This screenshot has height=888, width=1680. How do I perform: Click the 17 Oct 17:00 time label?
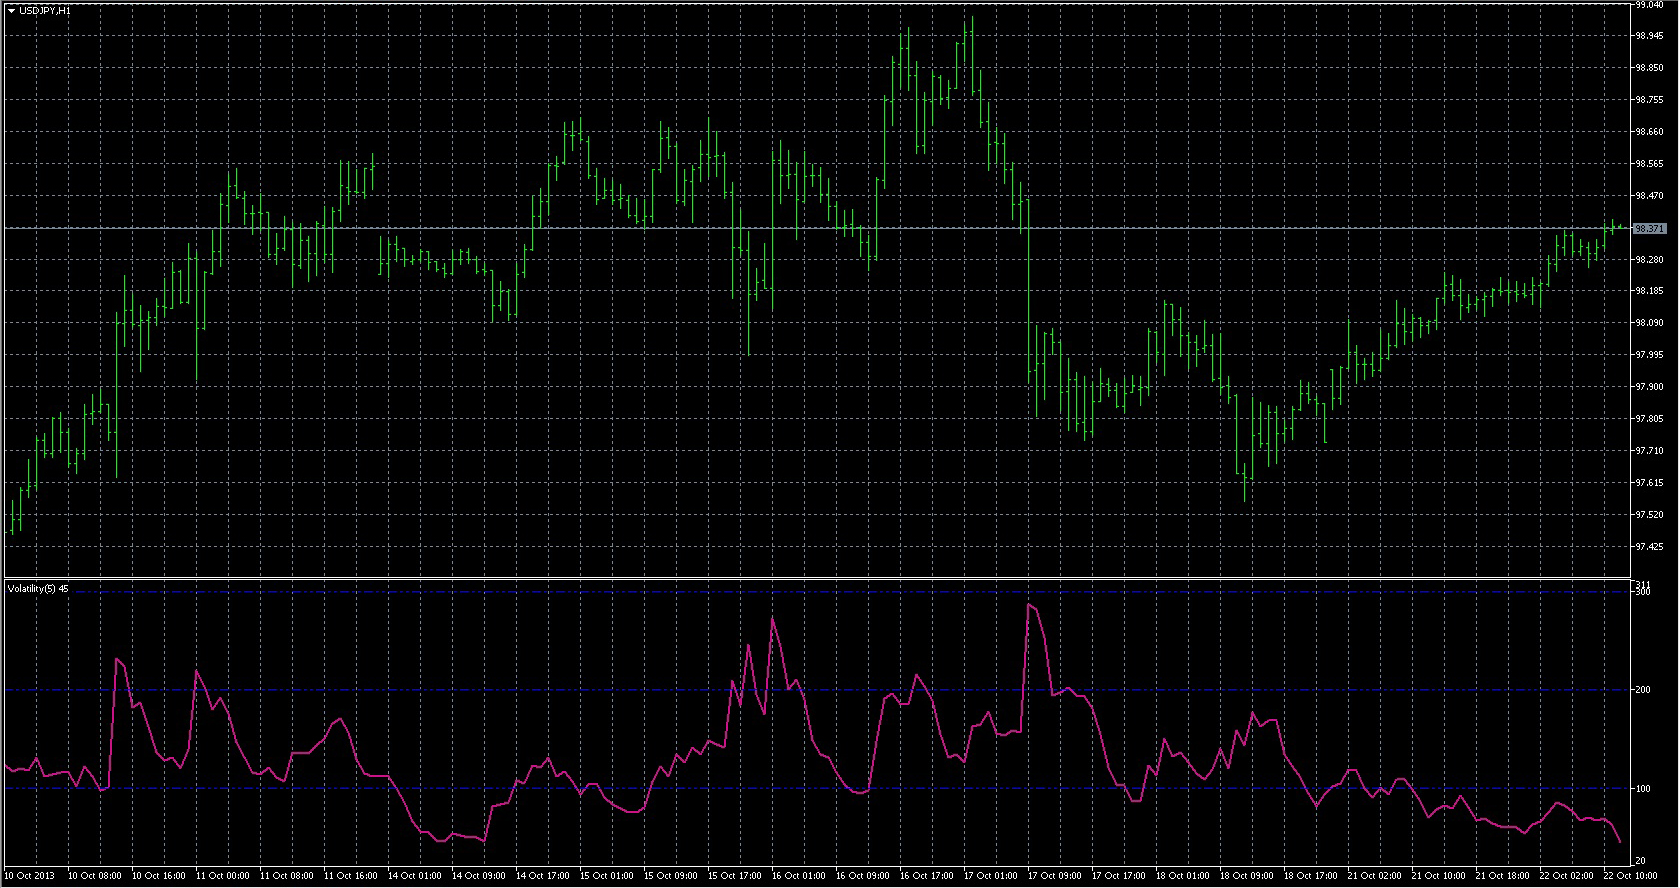1119,876
